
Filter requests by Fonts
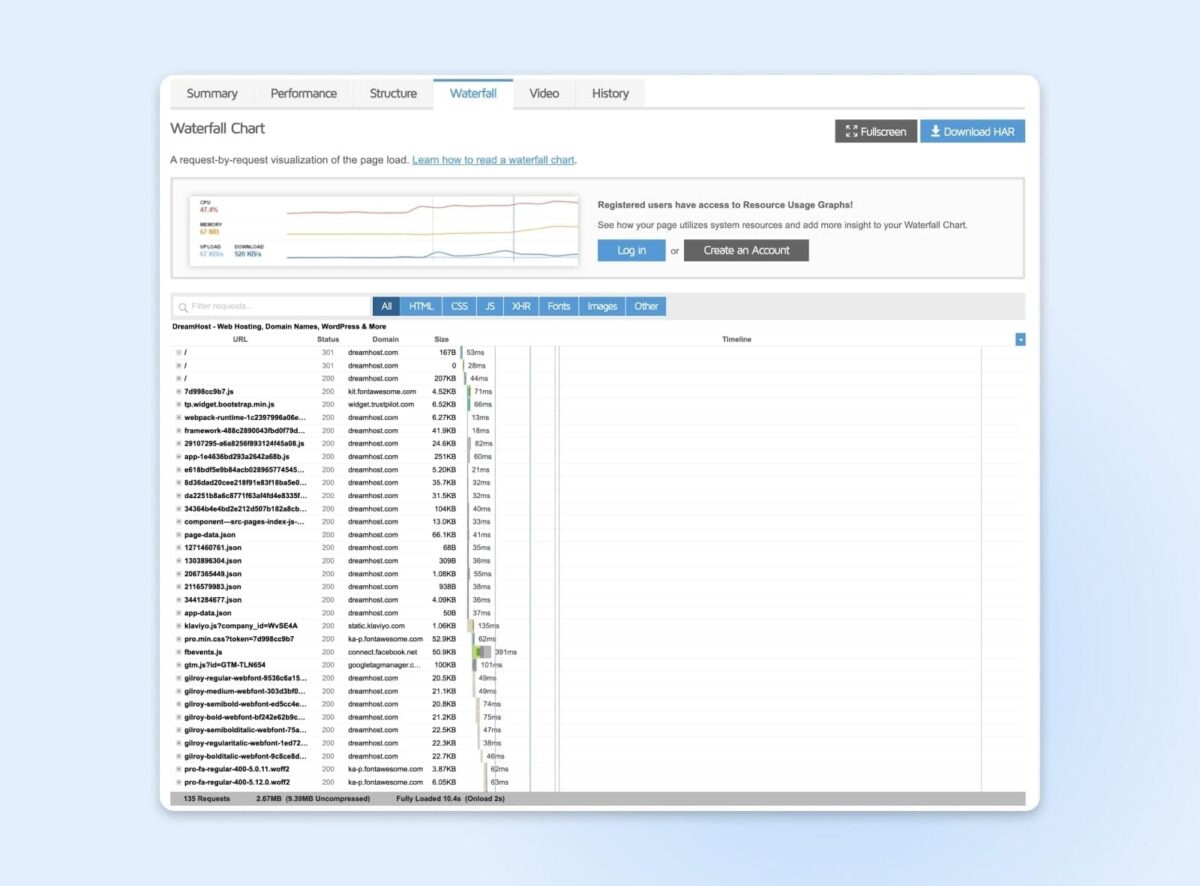(x=558, y=306)
